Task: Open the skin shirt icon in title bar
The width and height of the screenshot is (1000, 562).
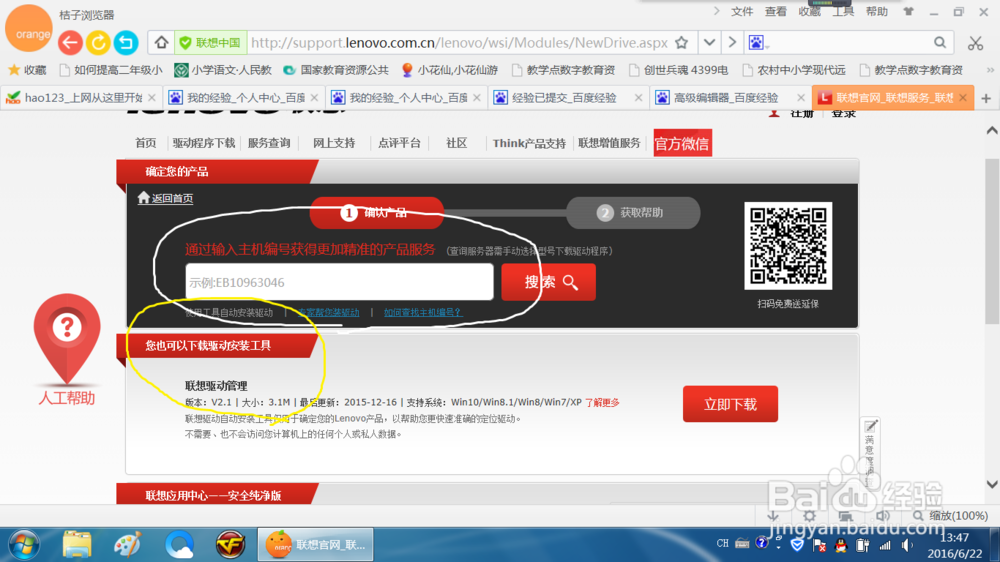Action: 909,11
